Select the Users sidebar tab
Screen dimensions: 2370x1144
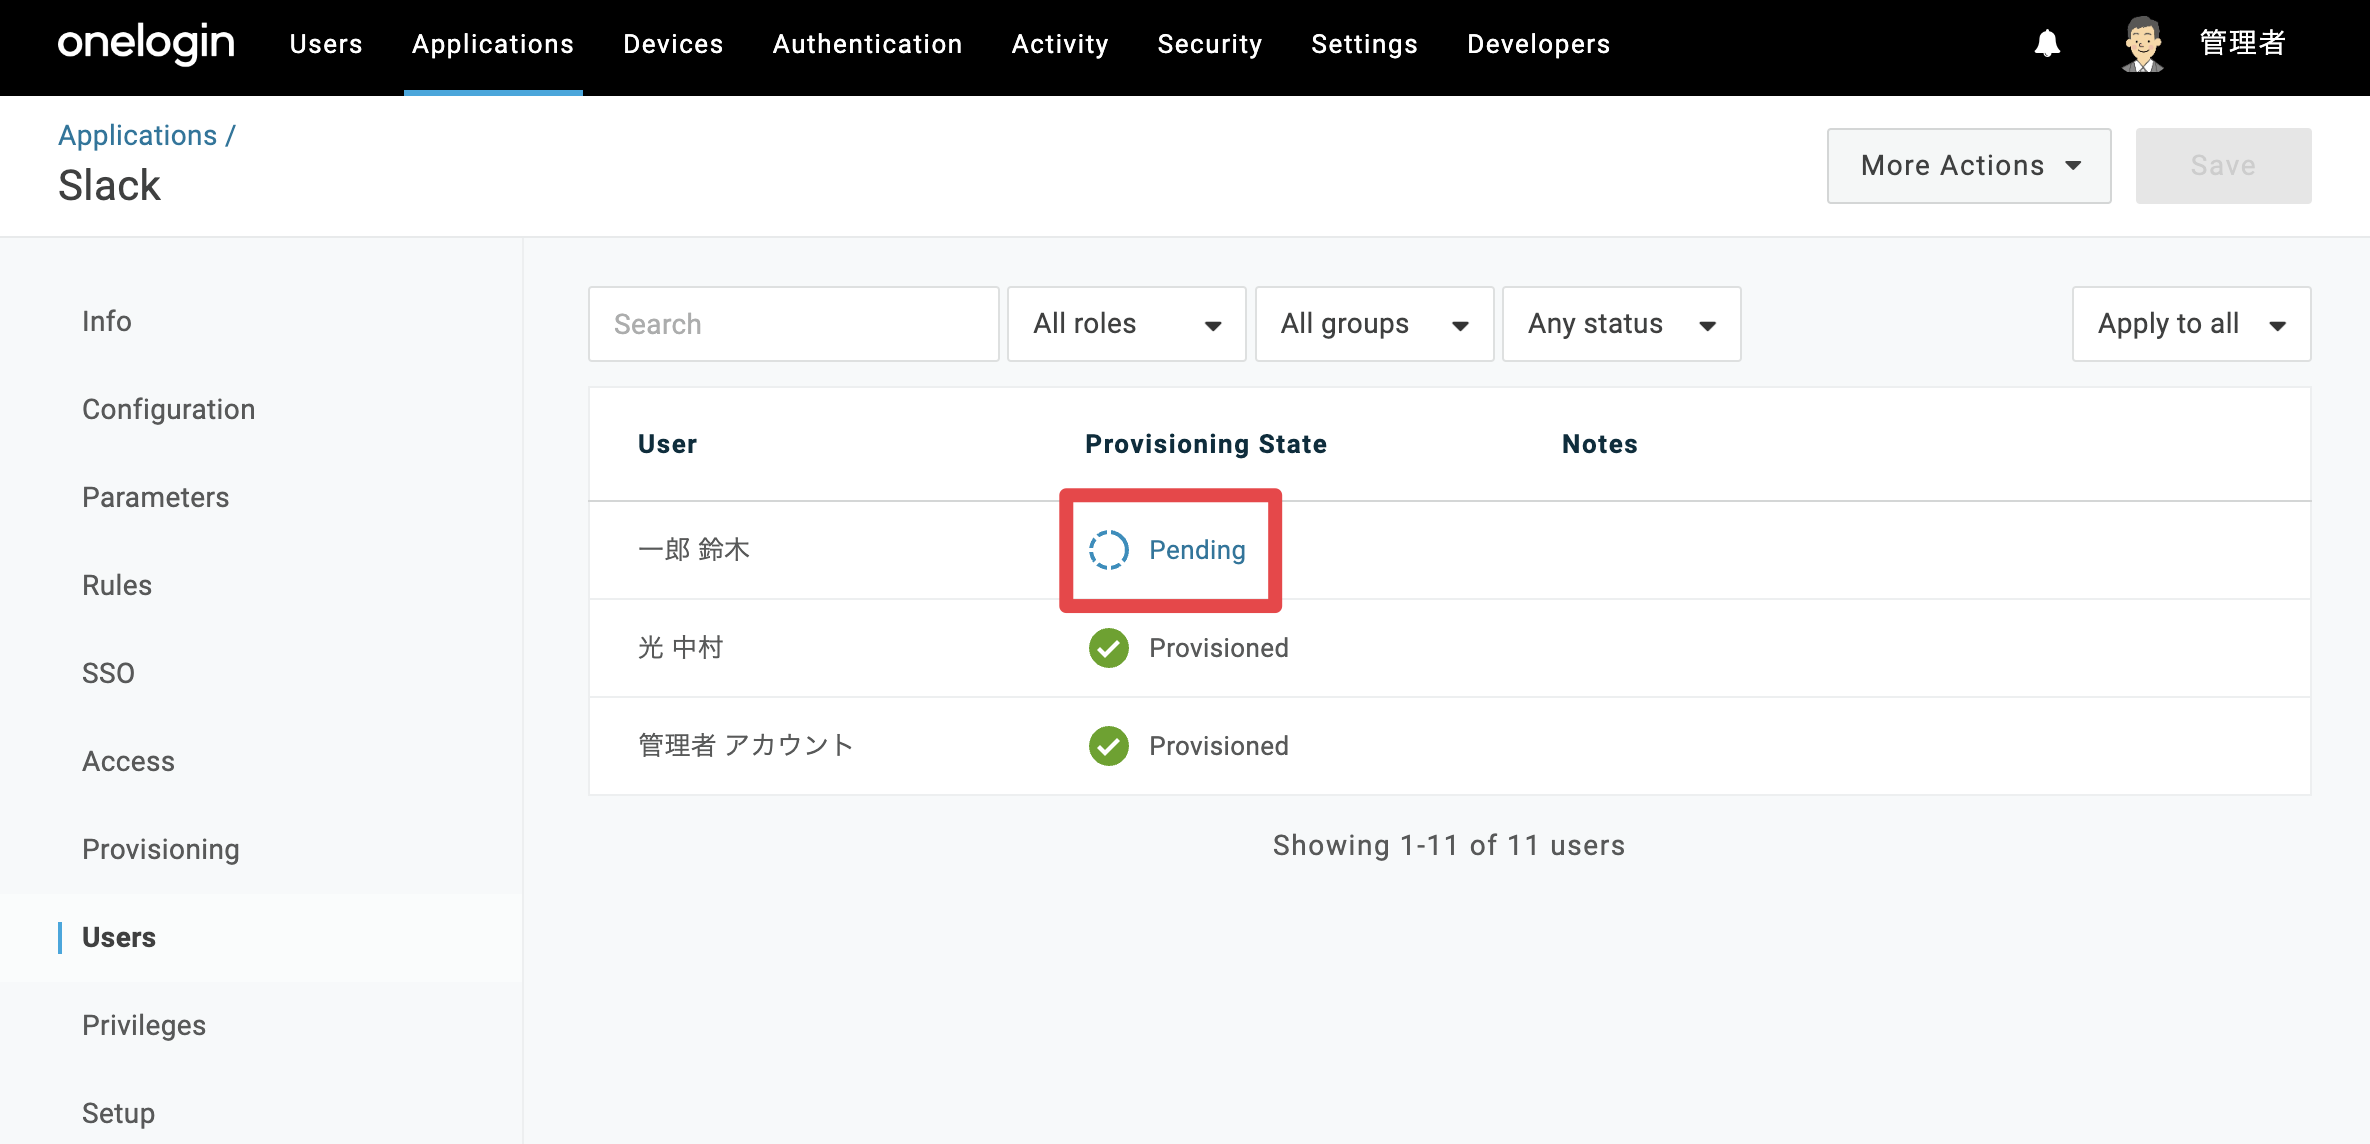(x=119, y=937)
